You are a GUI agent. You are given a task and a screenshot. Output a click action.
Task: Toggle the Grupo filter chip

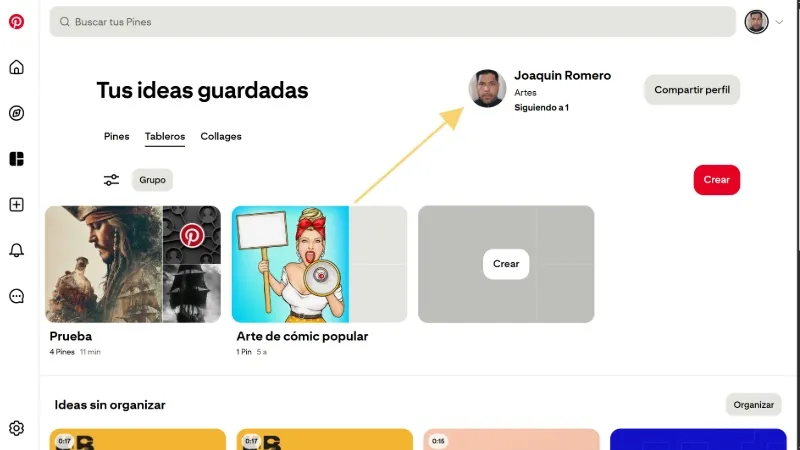click(x=152, y=180)
